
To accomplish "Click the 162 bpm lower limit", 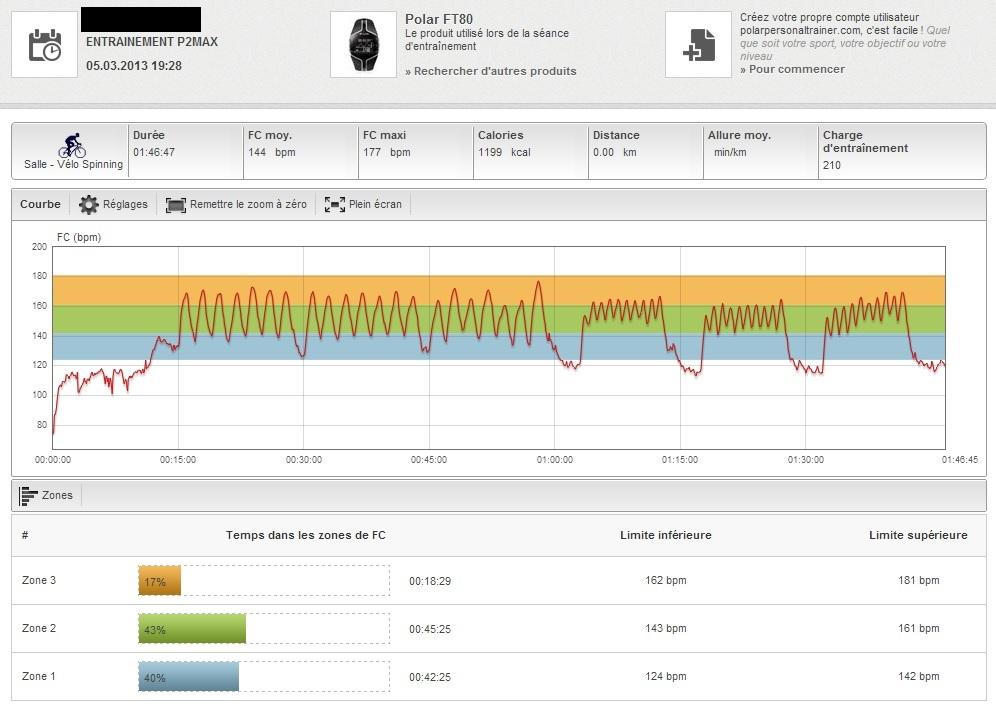I will pos(666,580).
